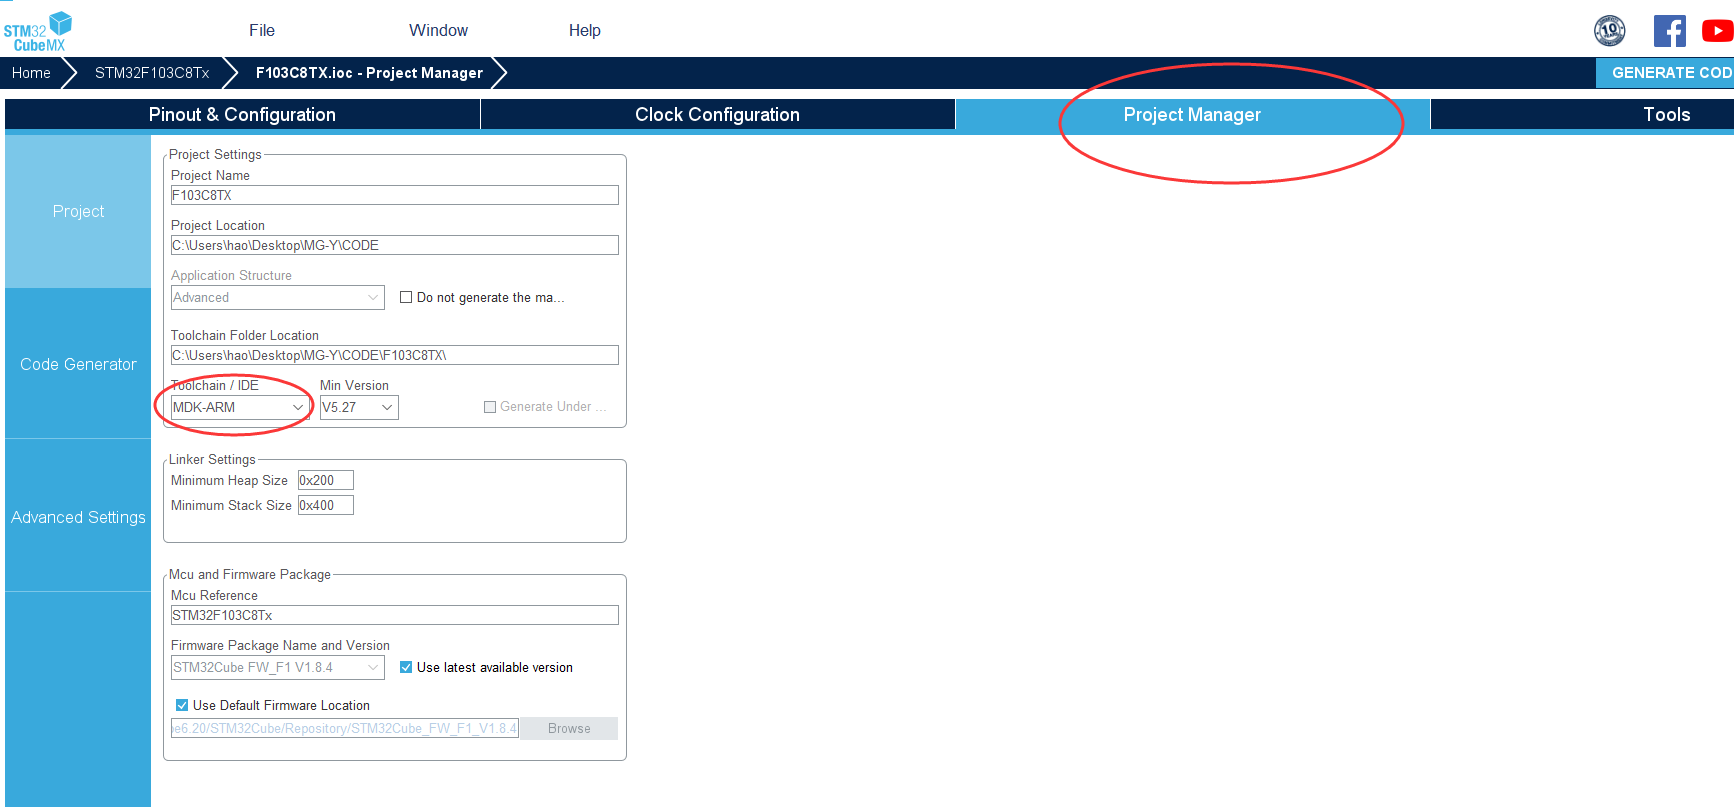Viewport: 1734px width, 807px height.
Task: Open the Min Version V5.27 dropdown
Action: tap(359, 407)
